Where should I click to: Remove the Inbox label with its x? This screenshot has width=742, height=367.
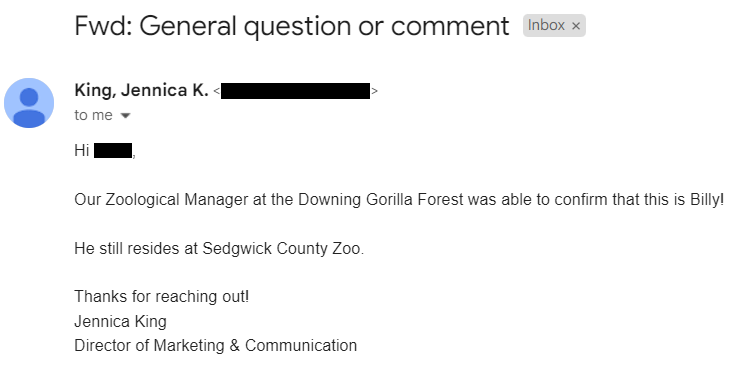point(575,26)
